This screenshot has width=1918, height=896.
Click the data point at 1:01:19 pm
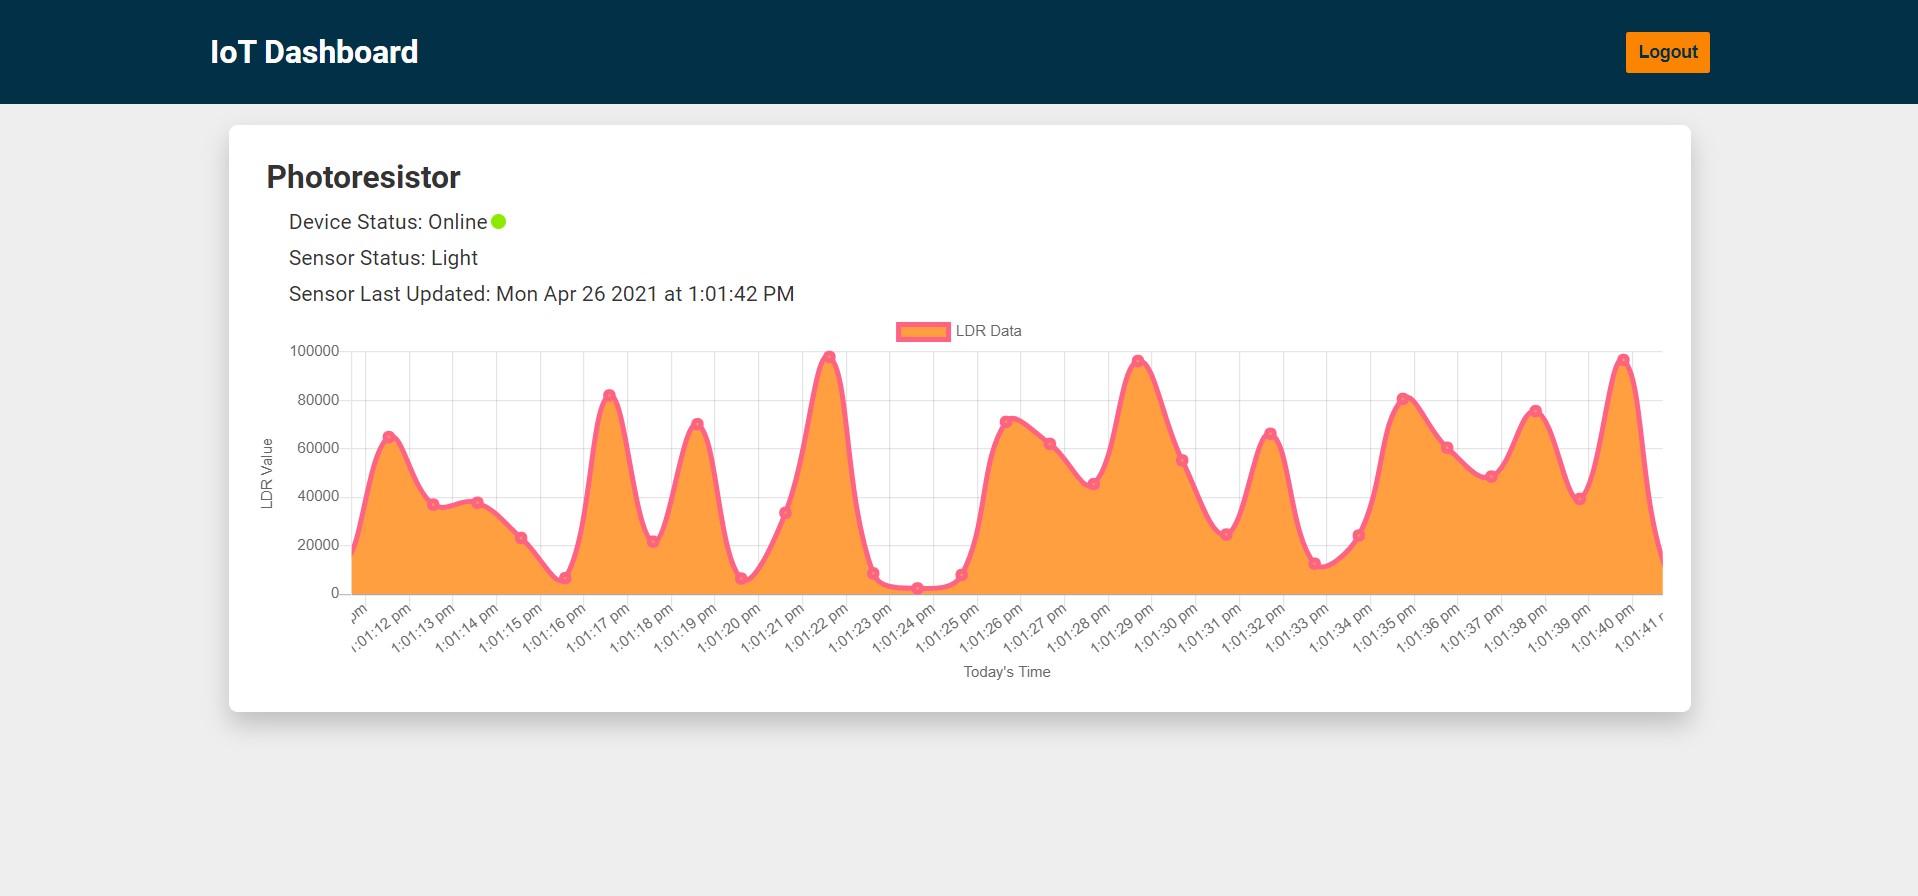point(697,424)
